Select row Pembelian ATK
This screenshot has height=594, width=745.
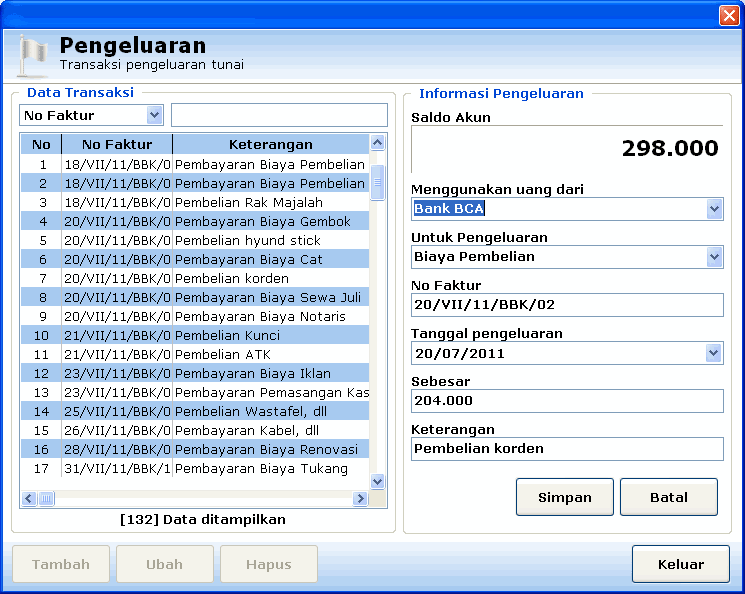pos(195,354)
